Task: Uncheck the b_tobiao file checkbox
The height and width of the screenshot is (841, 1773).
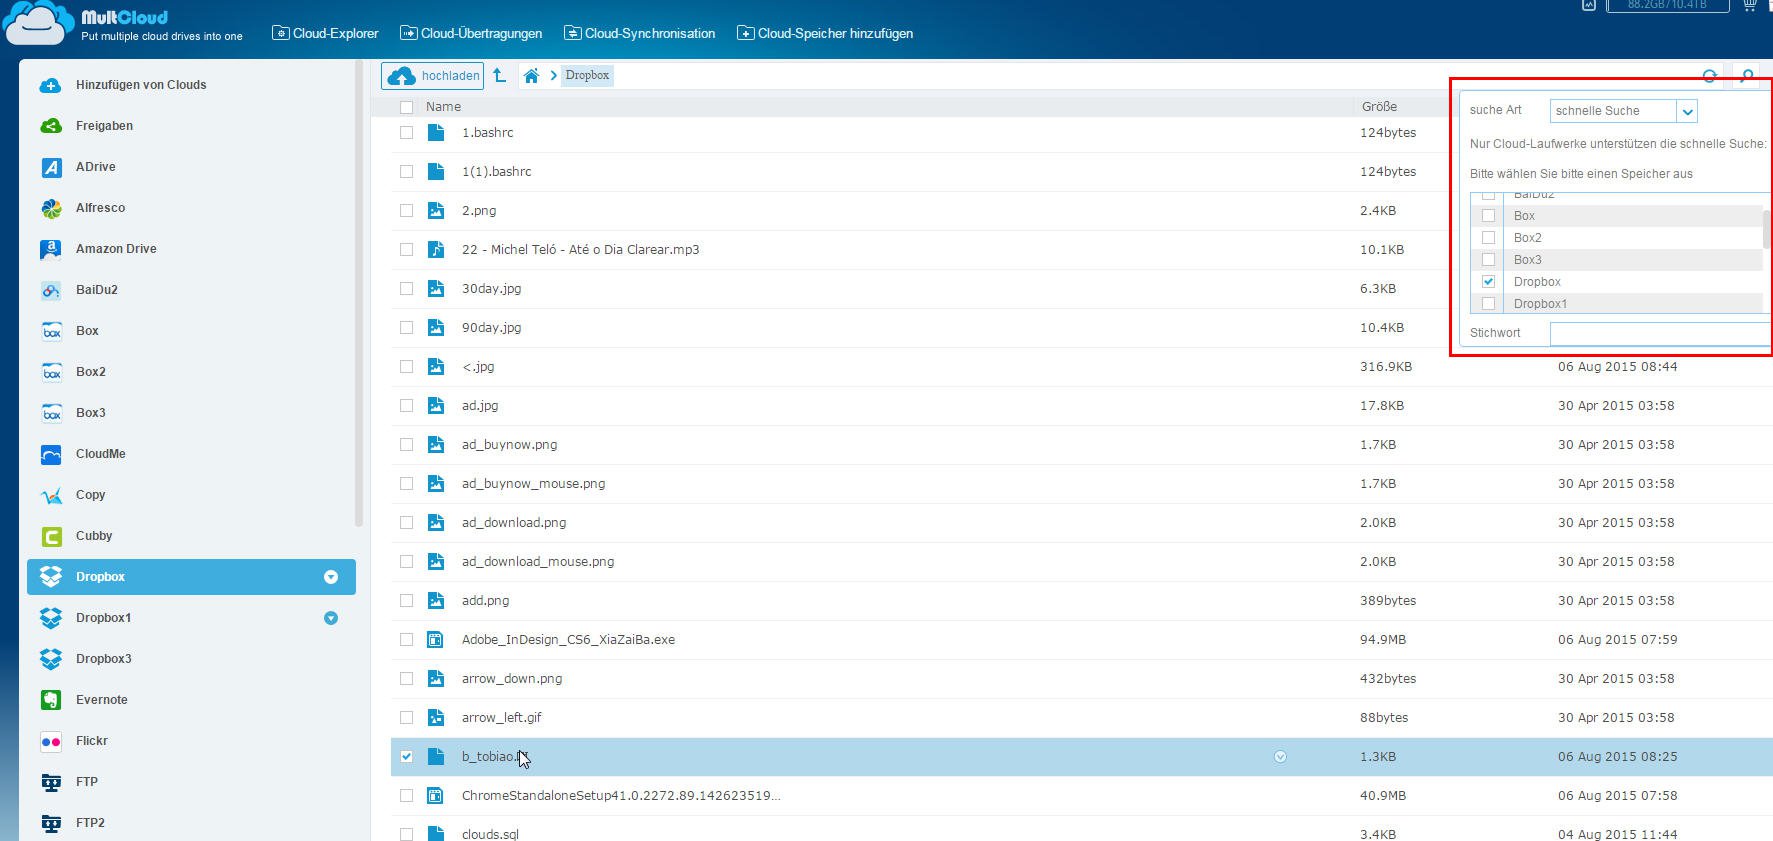Action: [x=406, y=756]
